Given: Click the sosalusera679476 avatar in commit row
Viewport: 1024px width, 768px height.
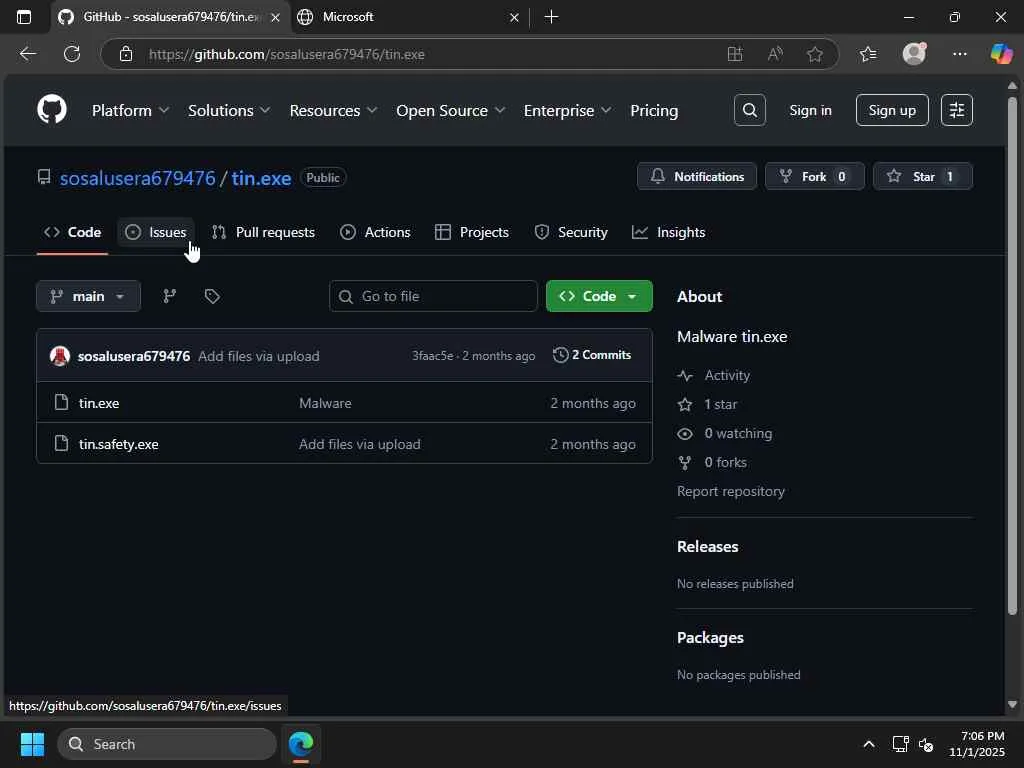Looking at the screenshot, I should coord(60,356).
